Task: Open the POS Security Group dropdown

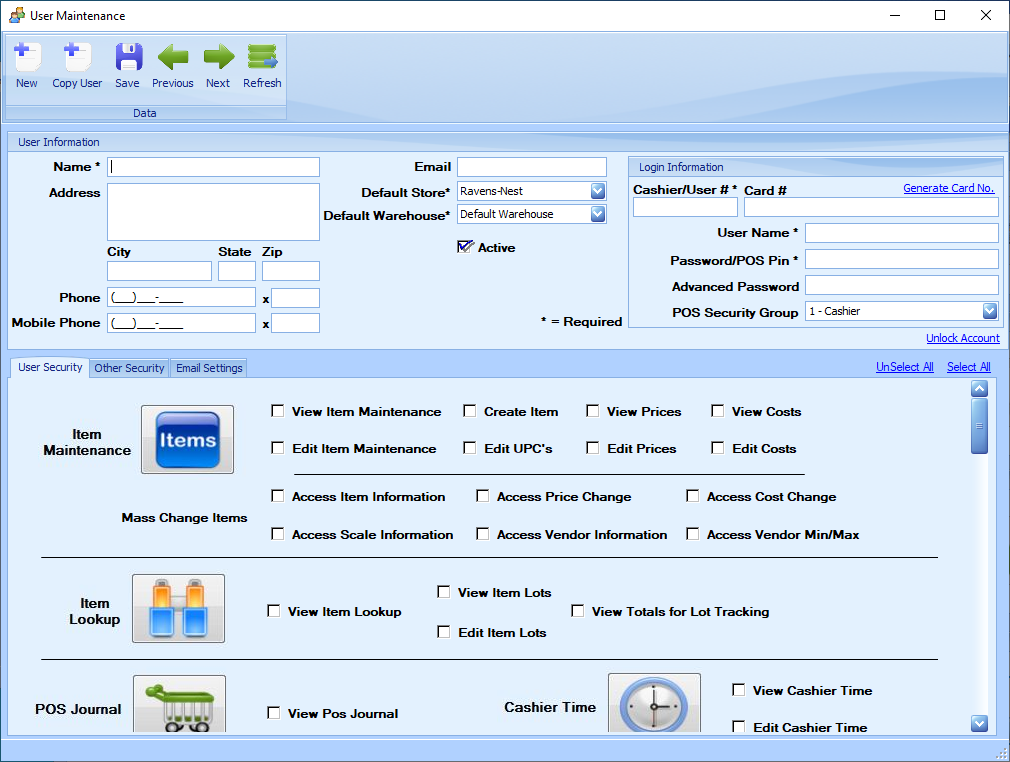Action: tap(989, 311)
